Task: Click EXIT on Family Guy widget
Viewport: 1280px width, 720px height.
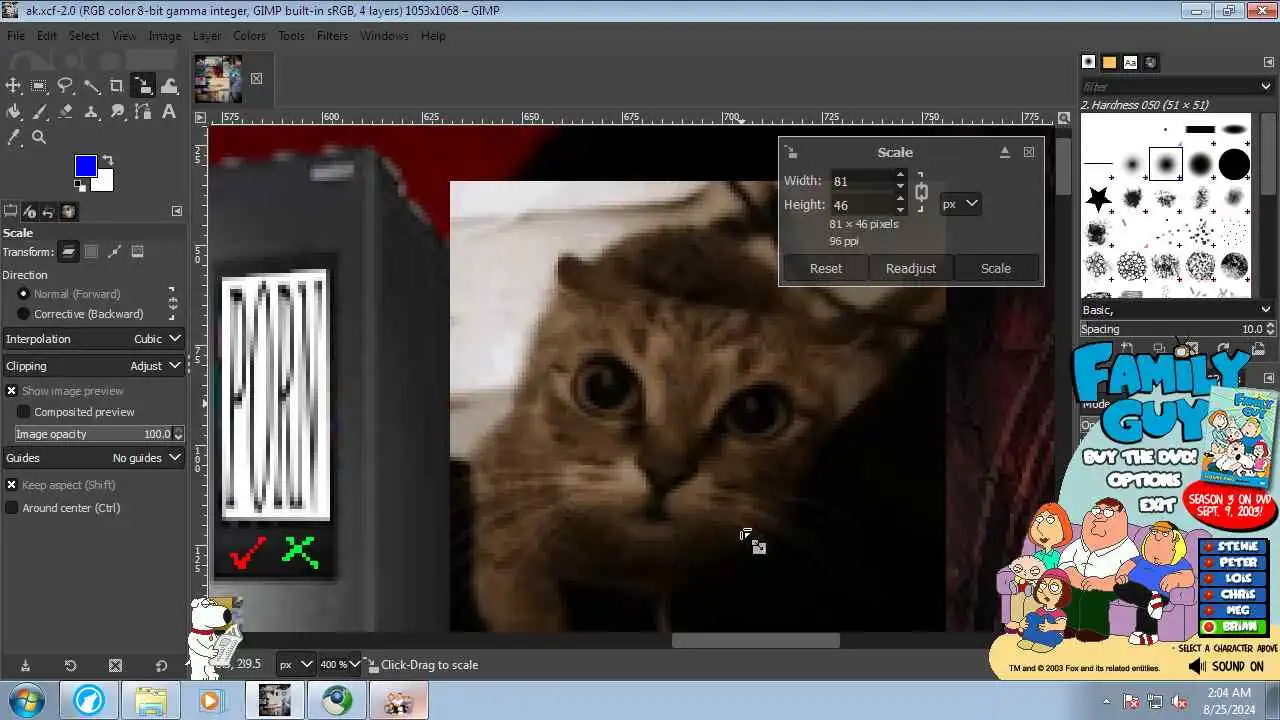Action: pos(1157,505)
